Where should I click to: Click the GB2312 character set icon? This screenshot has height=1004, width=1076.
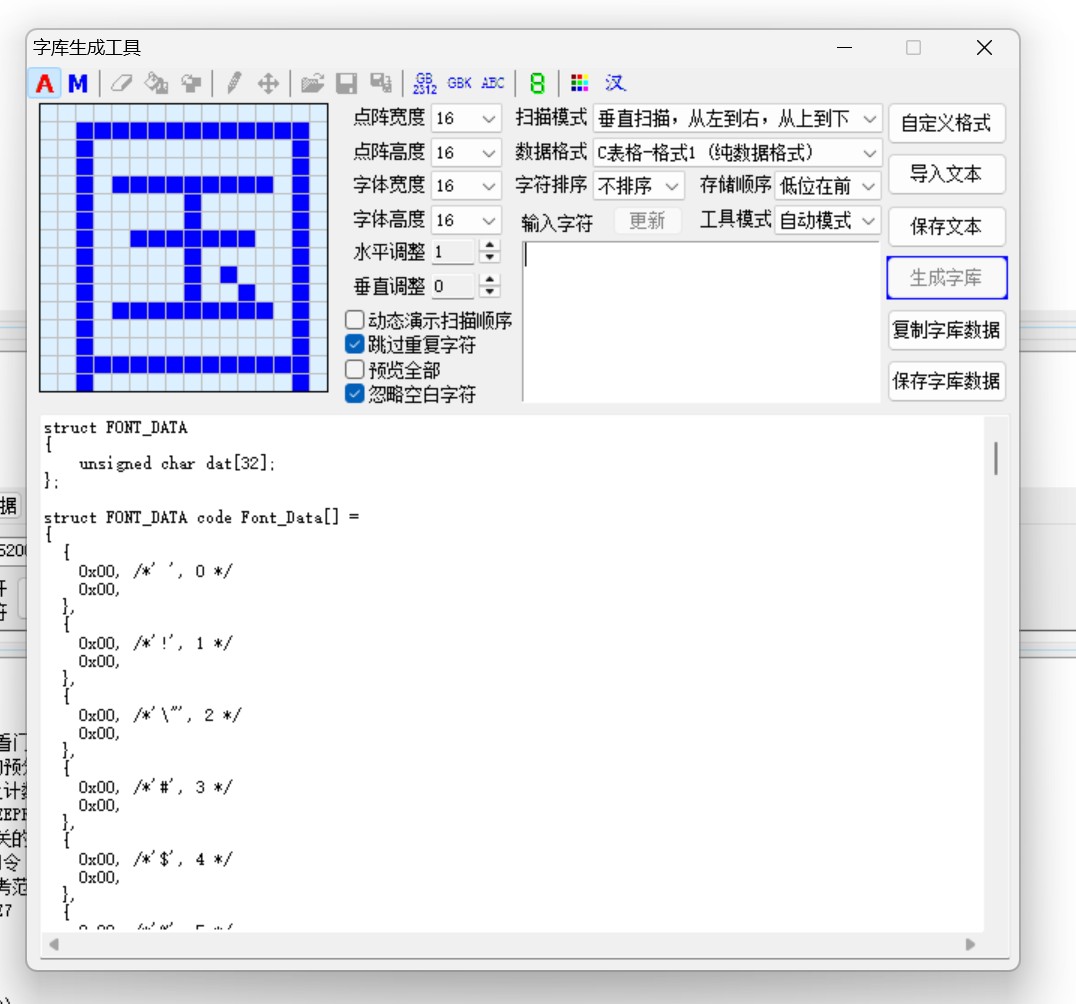425,83
